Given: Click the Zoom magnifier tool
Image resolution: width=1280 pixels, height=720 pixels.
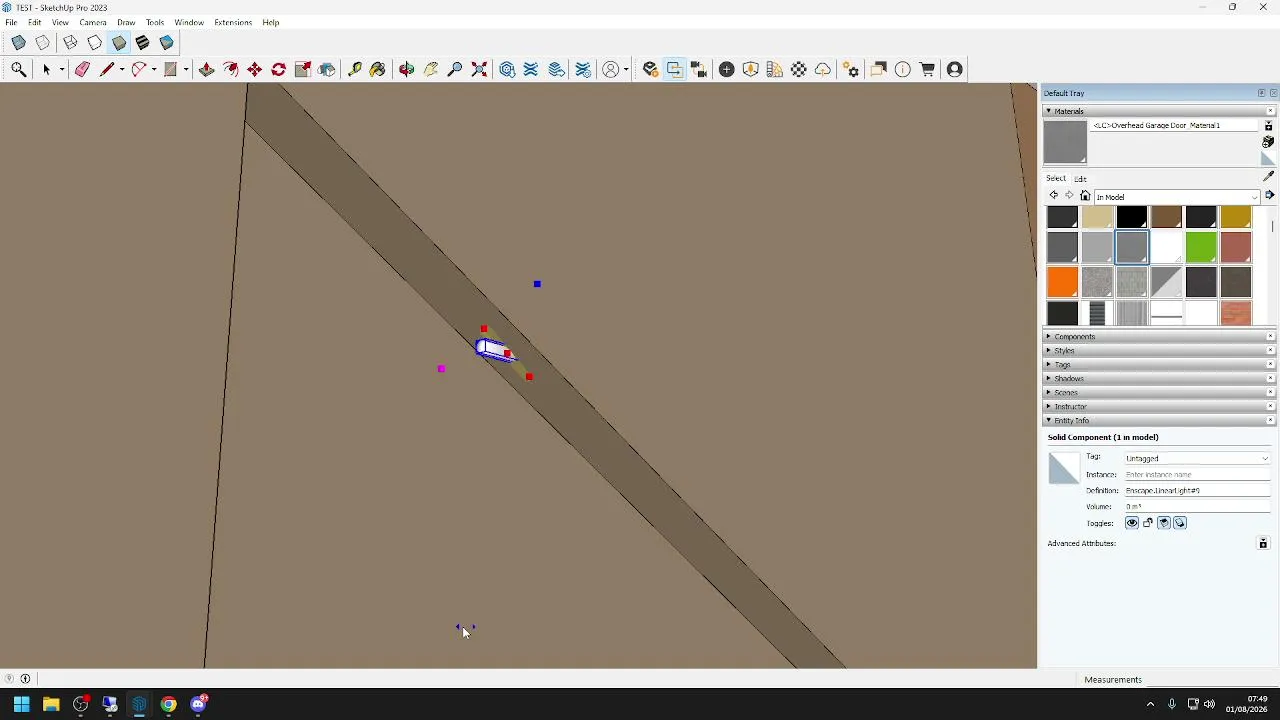Looking at the screenshot, I should 455,69.
